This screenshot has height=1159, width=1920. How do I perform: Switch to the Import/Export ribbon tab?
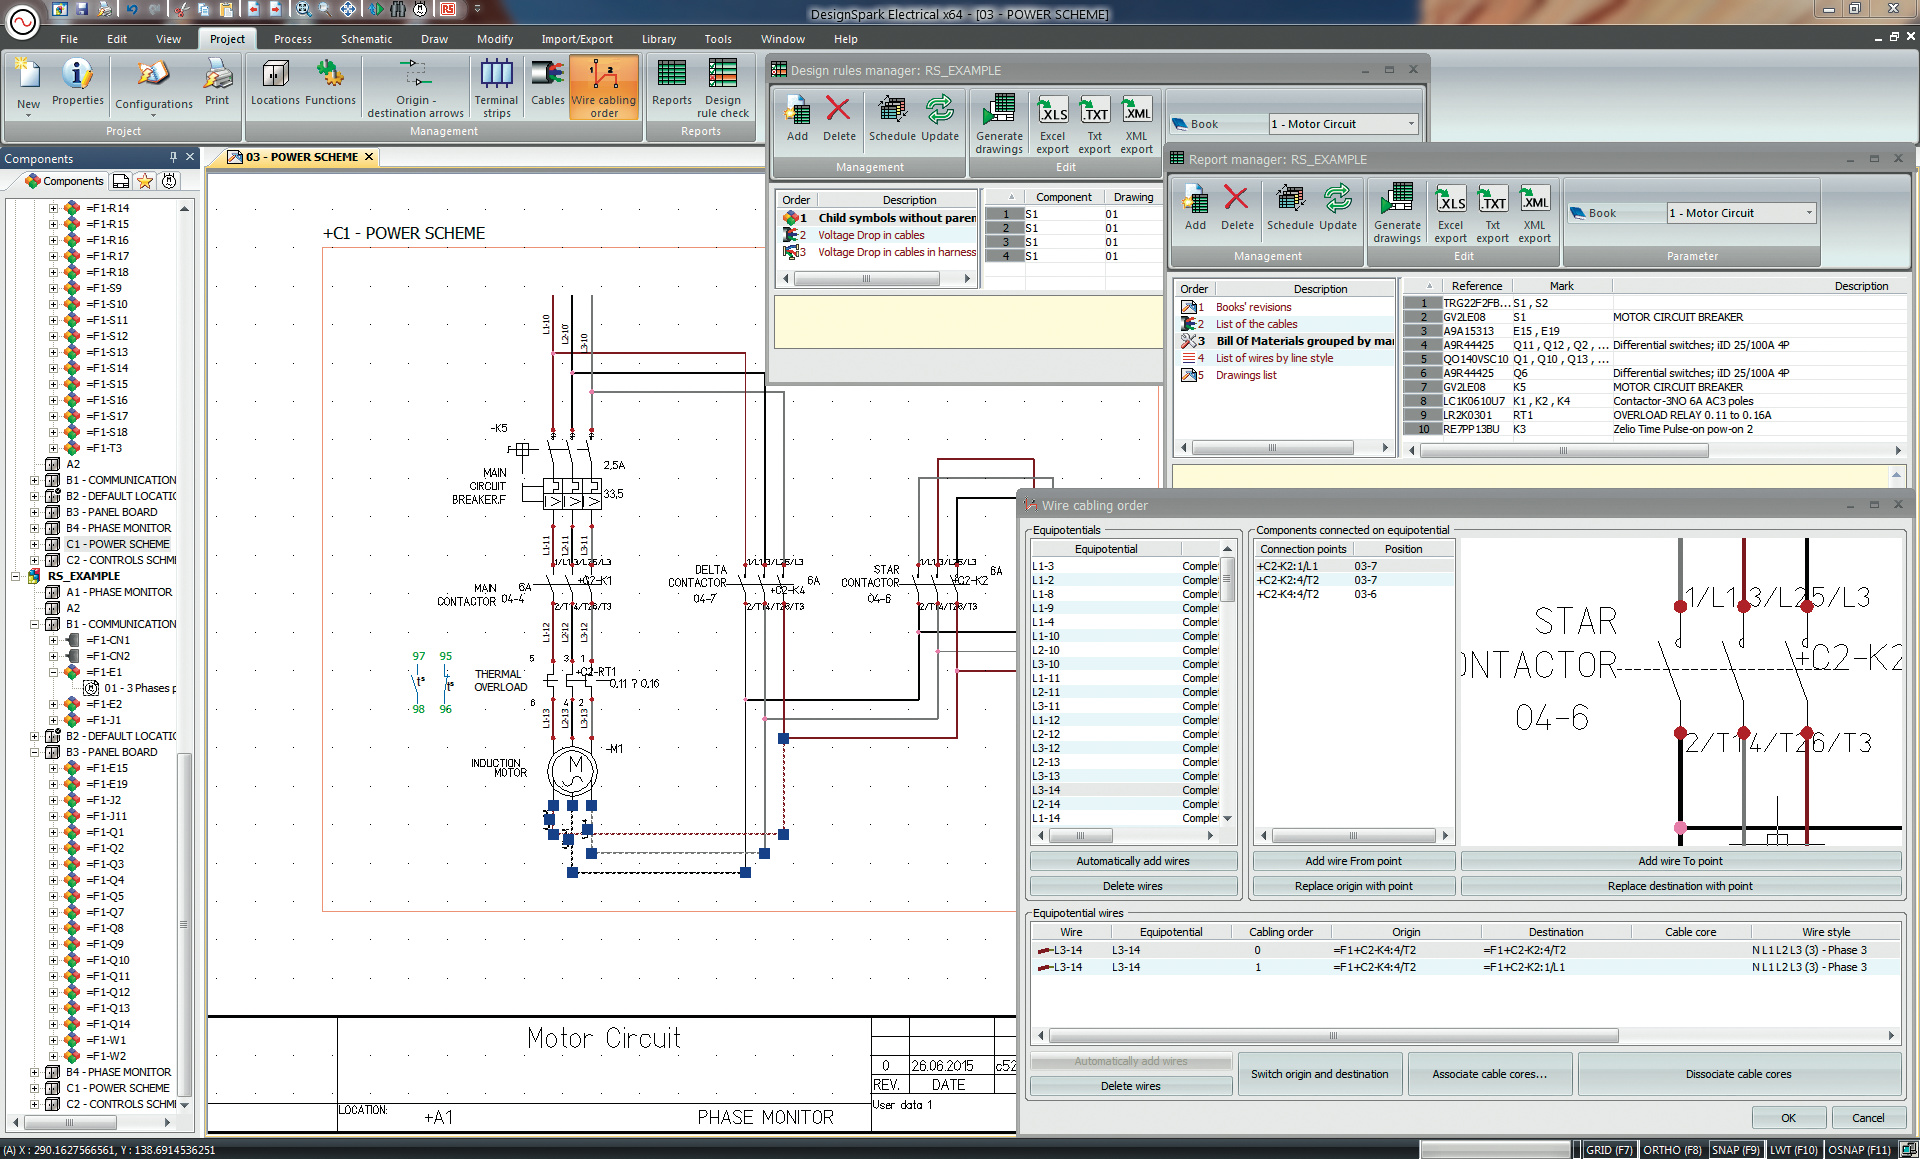coord(577,39)
